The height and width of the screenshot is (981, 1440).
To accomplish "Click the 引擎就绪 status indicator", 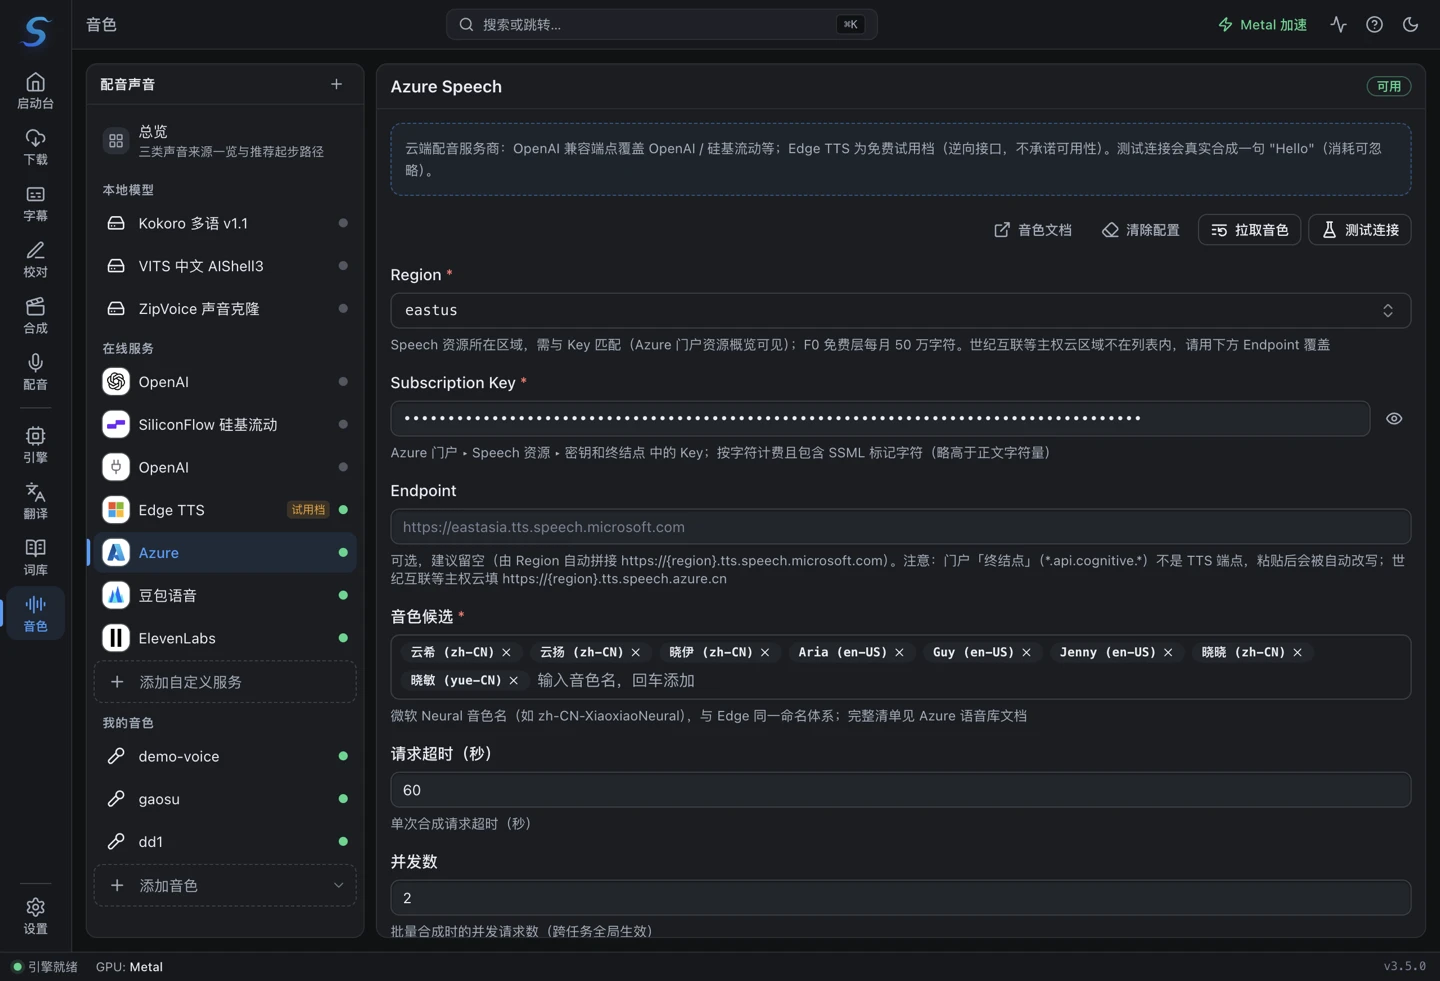I will tap(45, 967).
